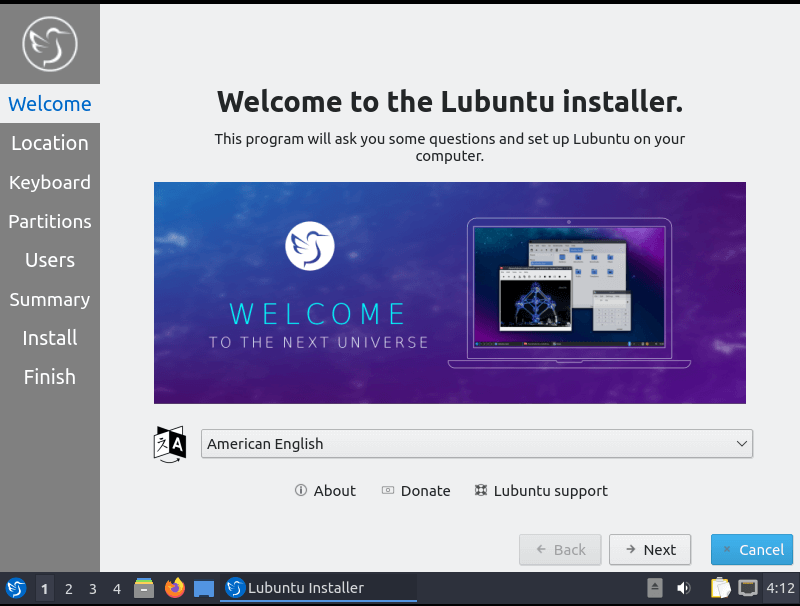
Task: Select the Install step in sidebar
Action: (50, 338)
